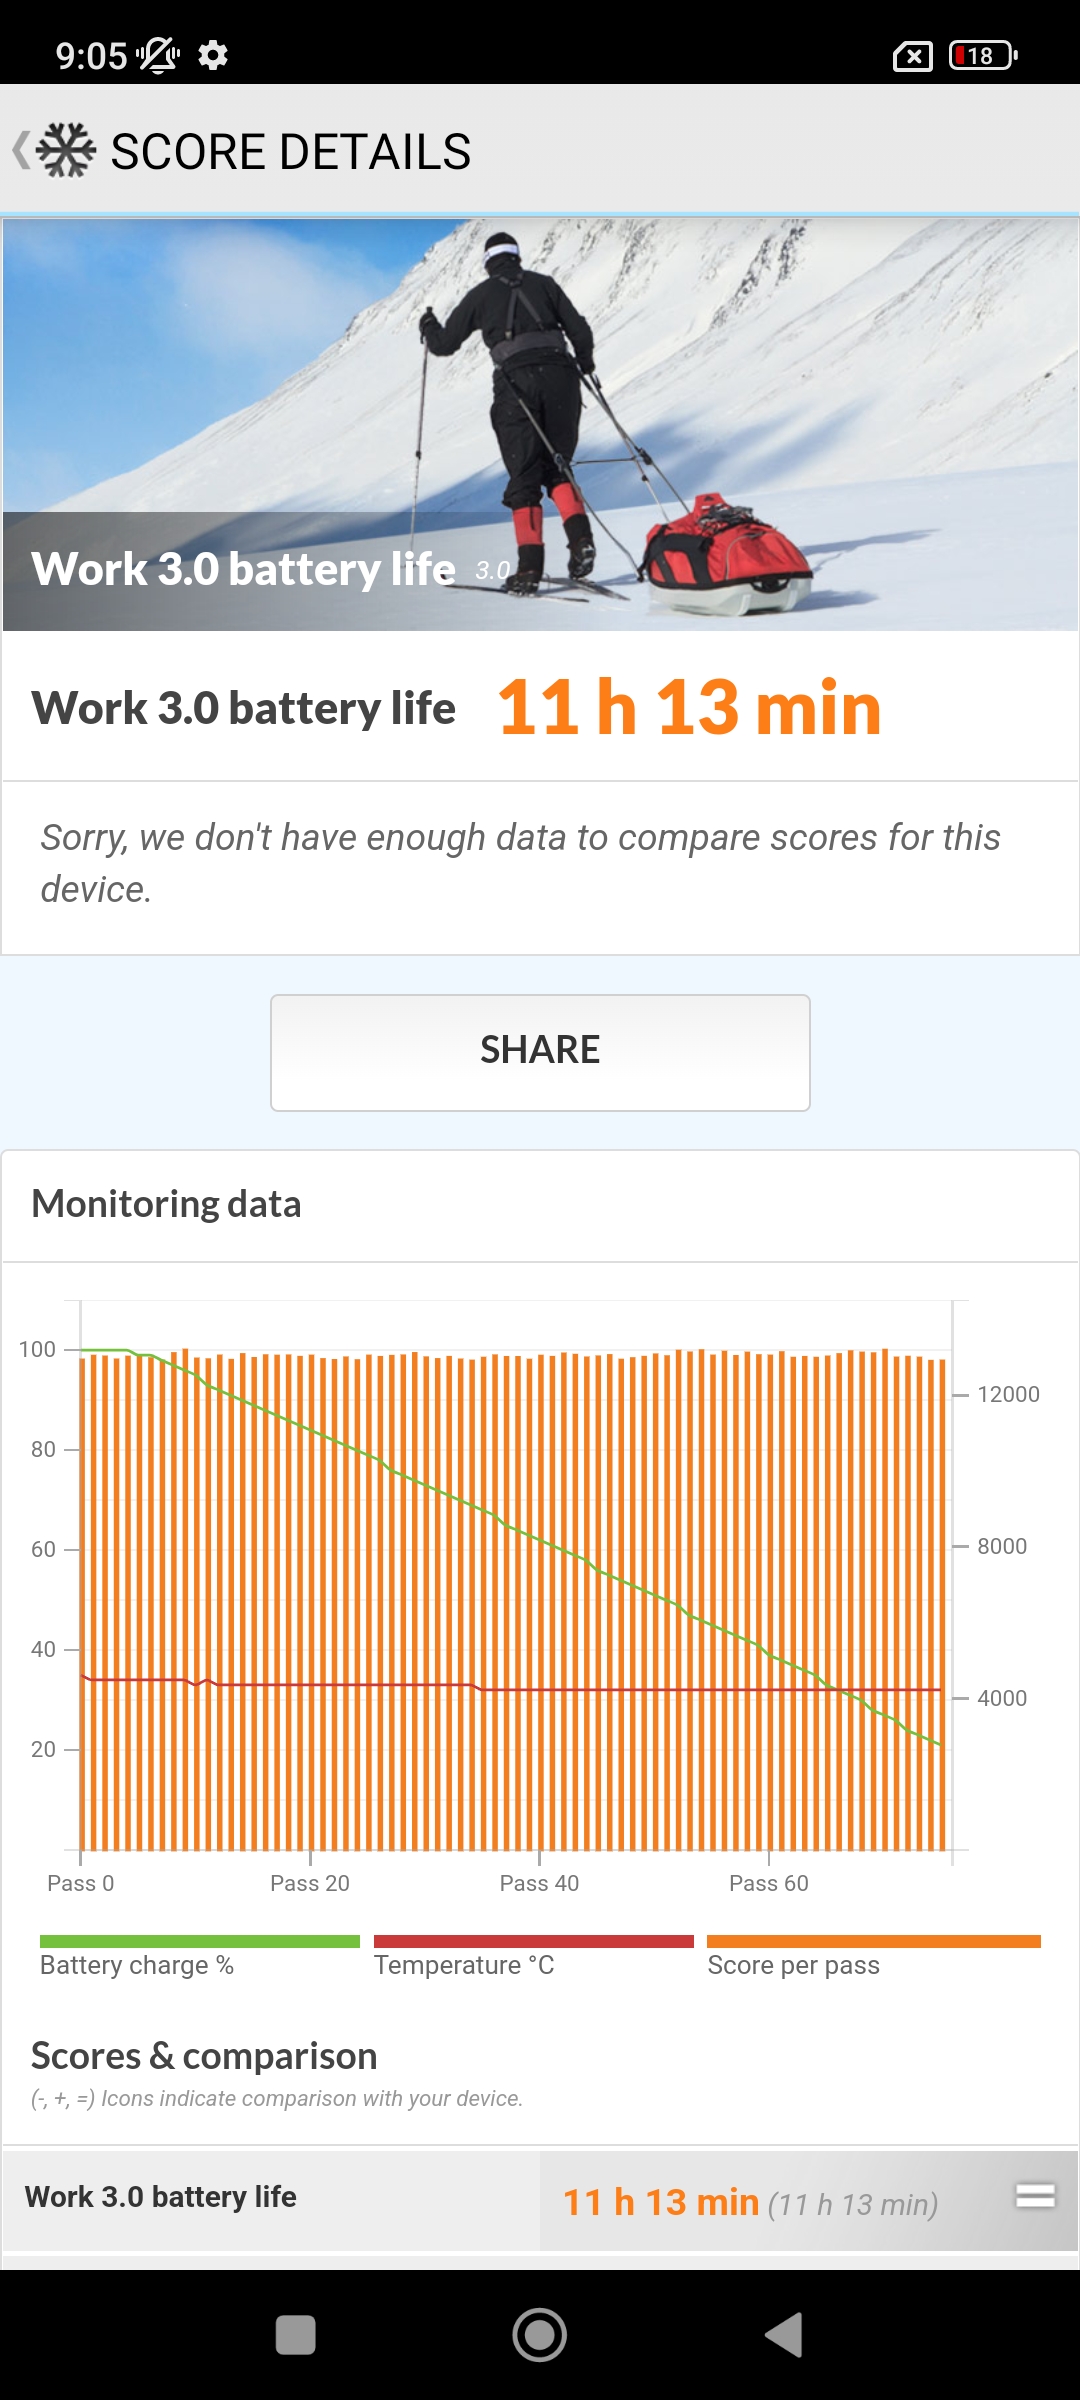Screen dimensions: 1080x2400
Task: Tap the orange 11 h 13 min result
Action: 689,707
